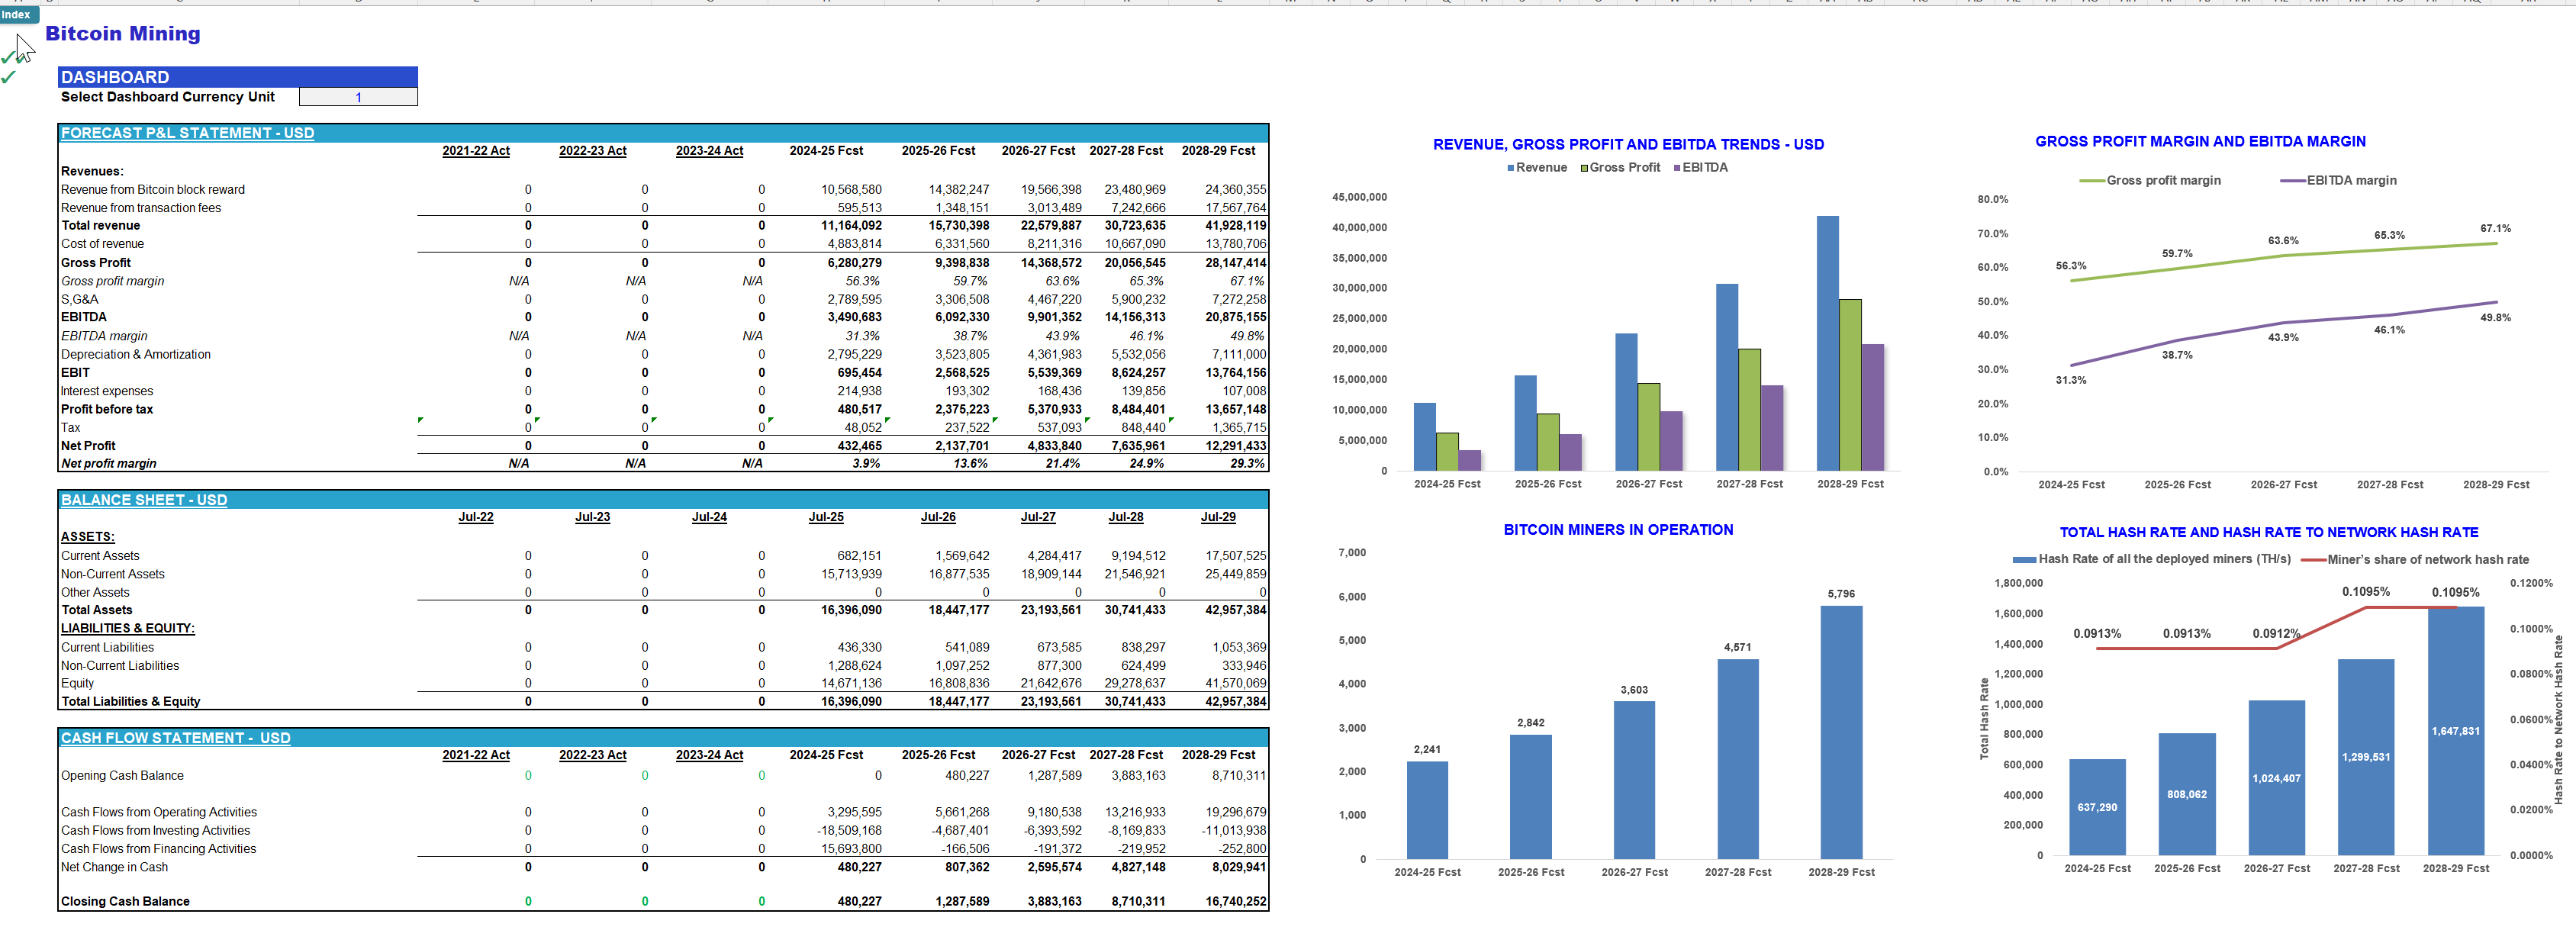The image size is (2576, 927).
Task: Select the Net profit margin value 29.3%
Action: [1247, 464]
